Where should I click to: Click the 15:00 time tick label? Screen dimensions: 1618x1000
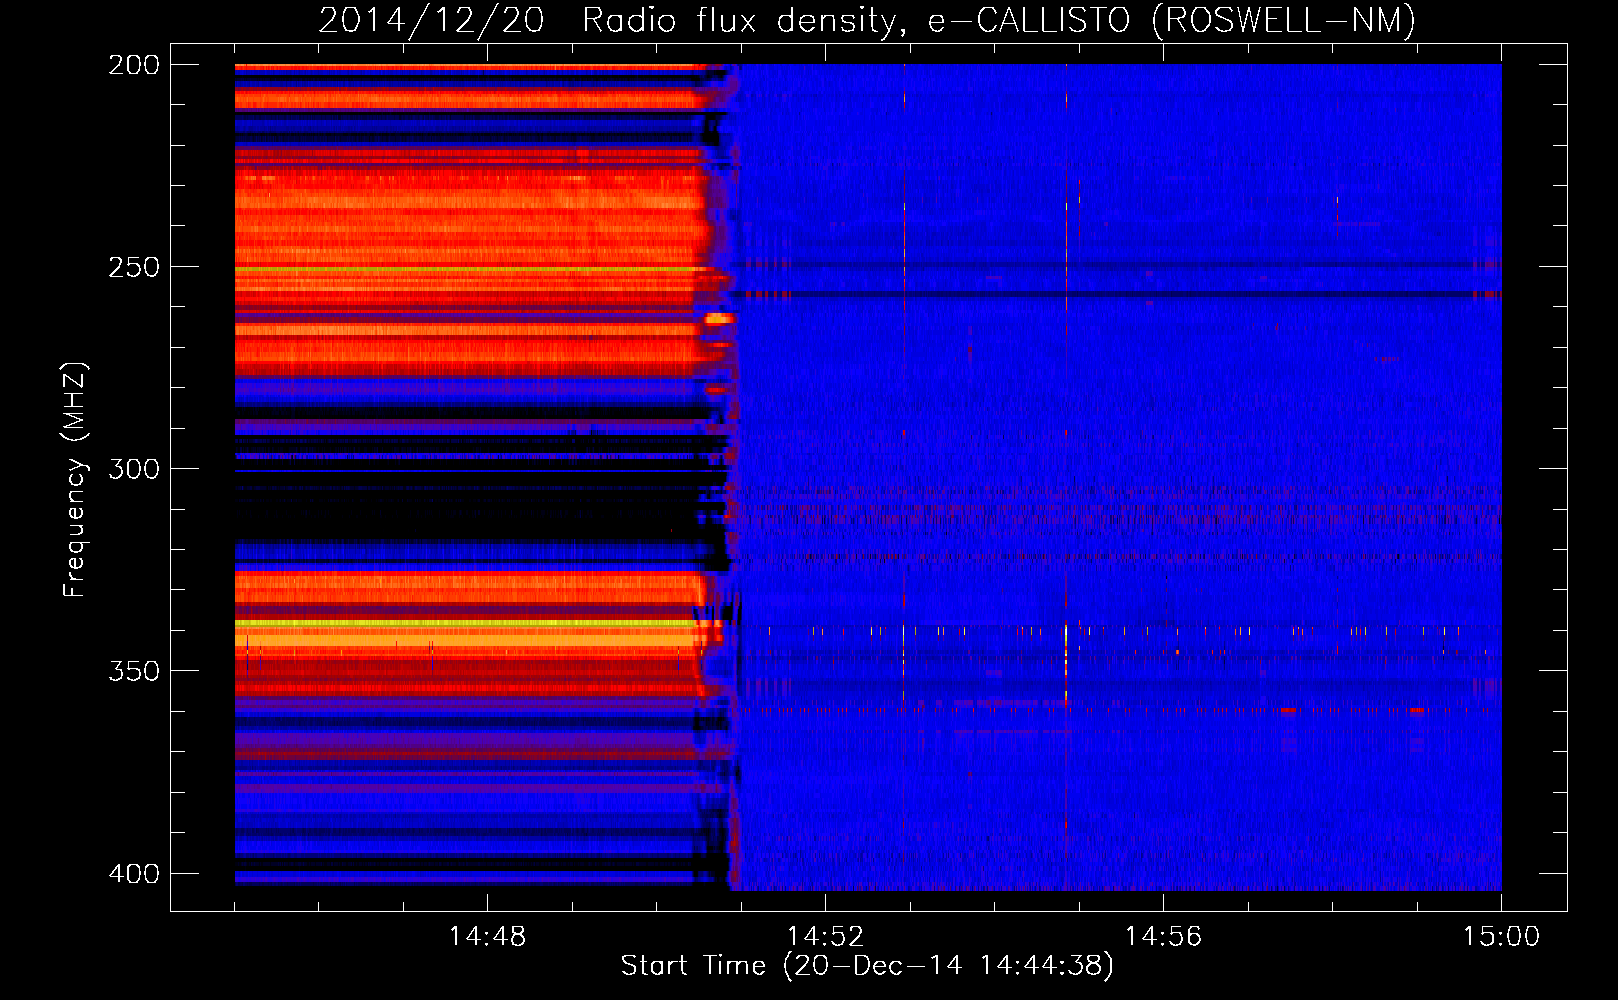point(1501,937)
